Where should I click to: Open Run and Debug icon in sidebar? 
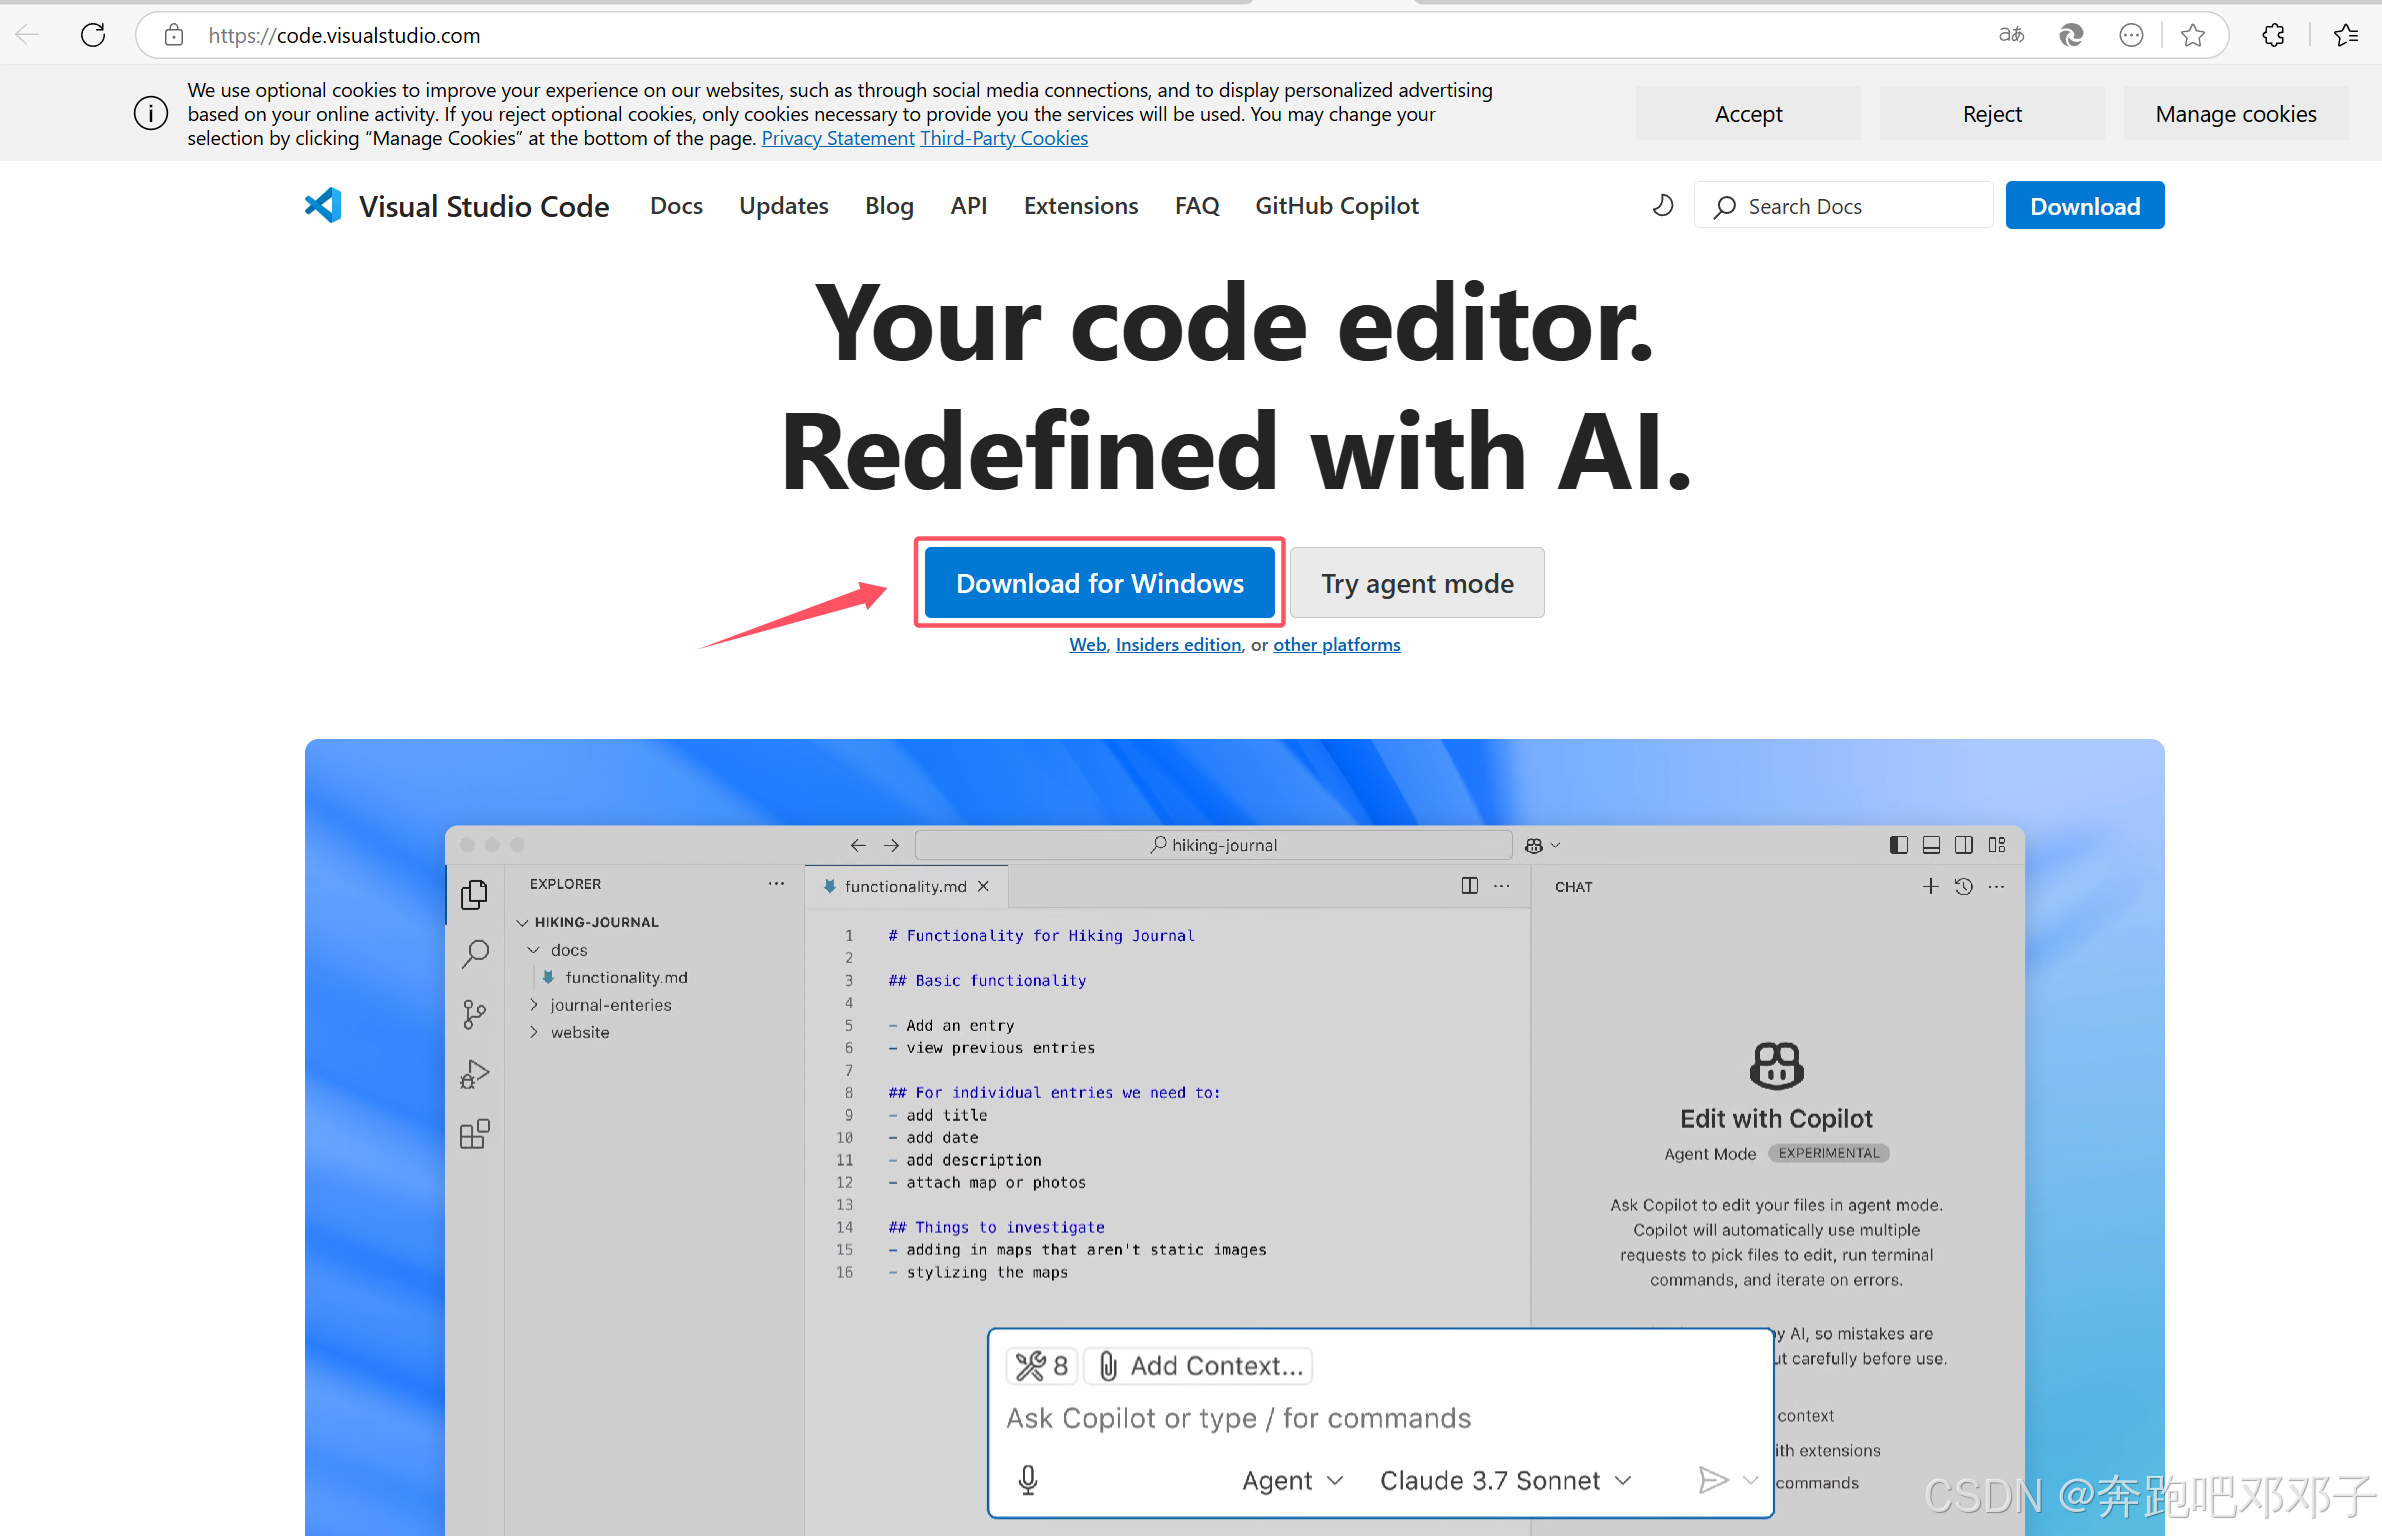[475, 1075]
